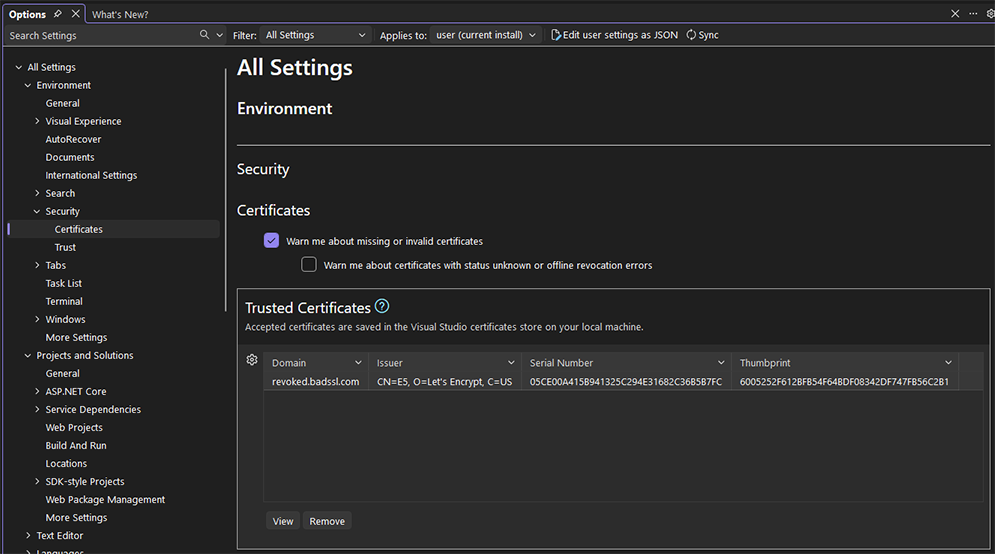The image size is (995, 554).
Task: Click the gear icon beside the certificates table
Action: click(252, 360)
